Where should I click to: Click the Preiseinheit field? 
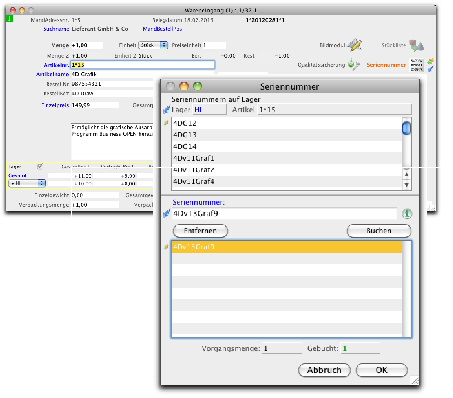[x=214, y=45]
